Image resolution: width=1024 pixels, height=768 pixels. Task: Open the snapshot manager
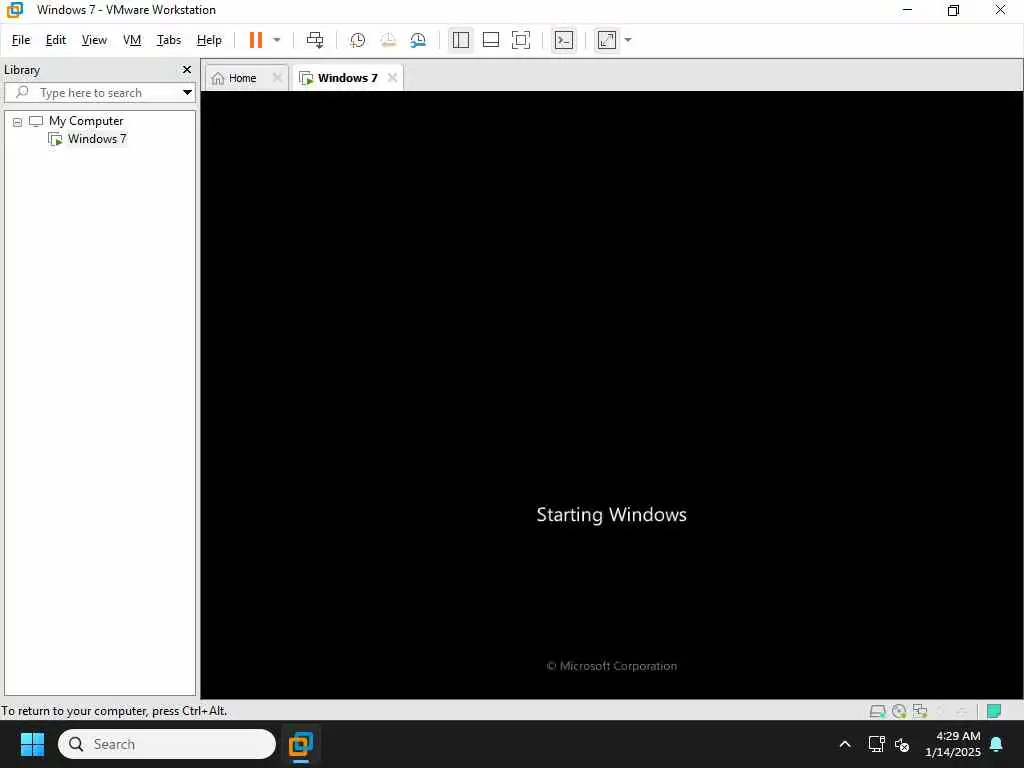[418, 40]
